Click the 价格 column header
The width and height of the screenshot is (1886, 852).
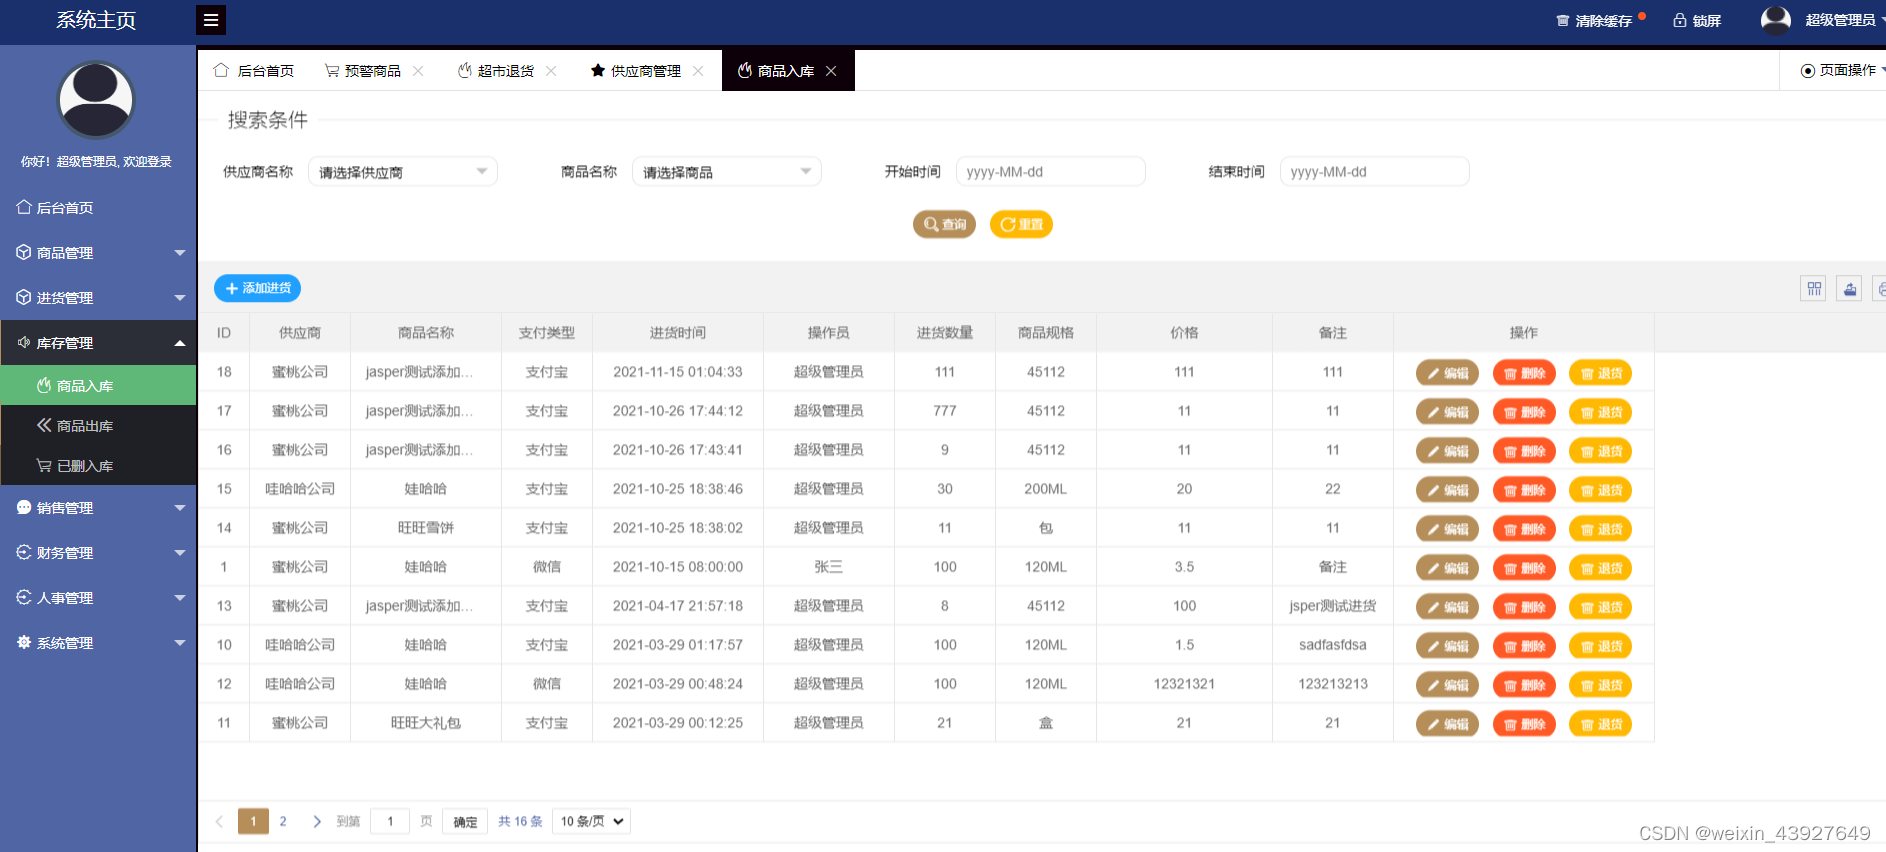1184,333
